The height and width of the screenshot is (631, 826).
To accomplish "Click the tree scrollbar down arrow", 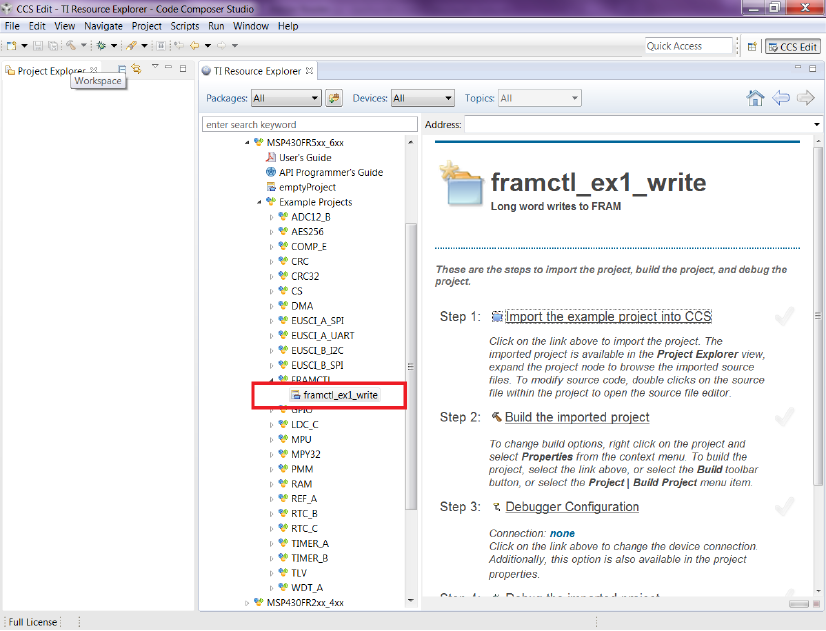I will click(411, 600).
